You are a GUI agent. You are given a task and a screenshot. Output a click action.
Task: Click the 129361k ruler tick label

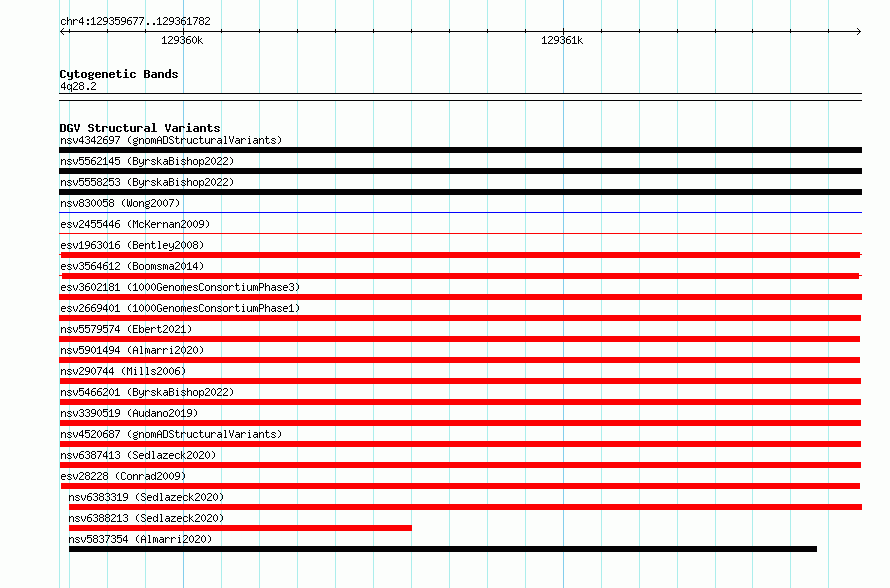[x=562, y=40]
